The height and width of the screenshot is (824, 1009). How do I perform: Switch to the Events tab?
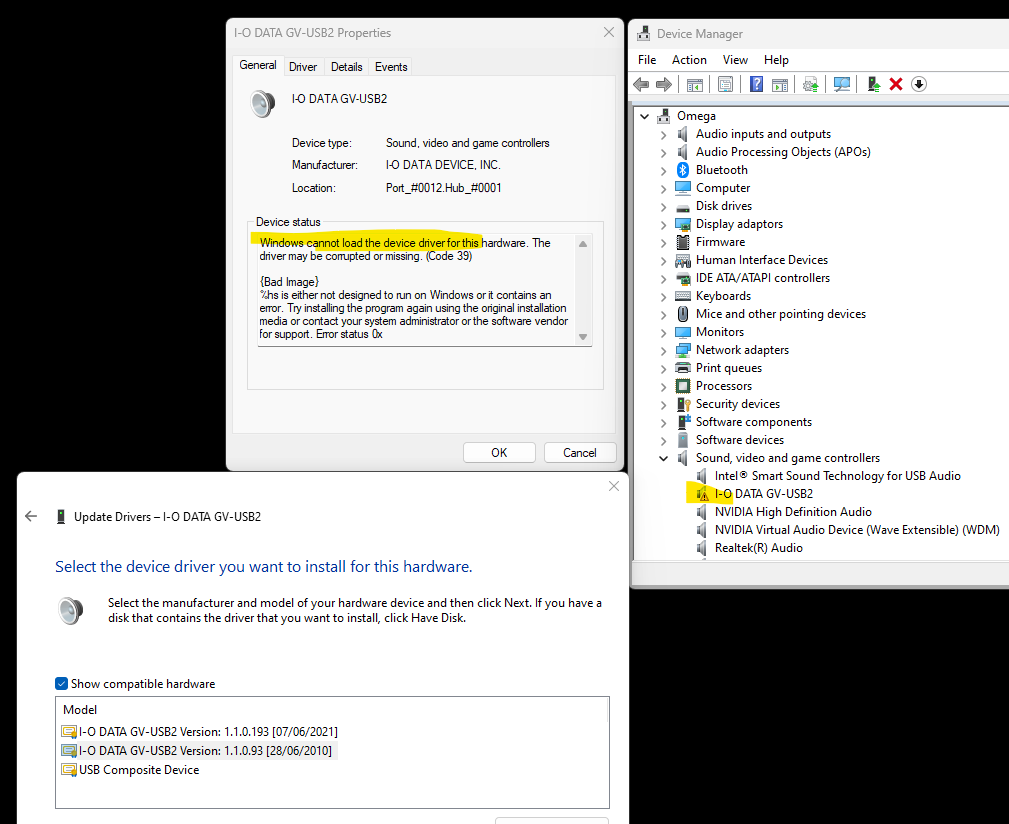tap(391, 67)
